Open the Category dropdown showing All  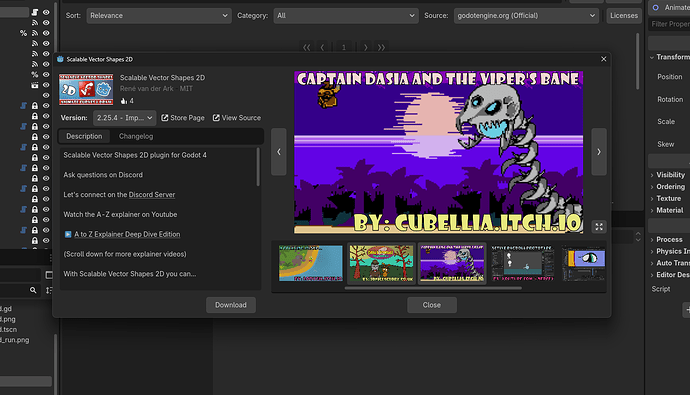point(345,15)
